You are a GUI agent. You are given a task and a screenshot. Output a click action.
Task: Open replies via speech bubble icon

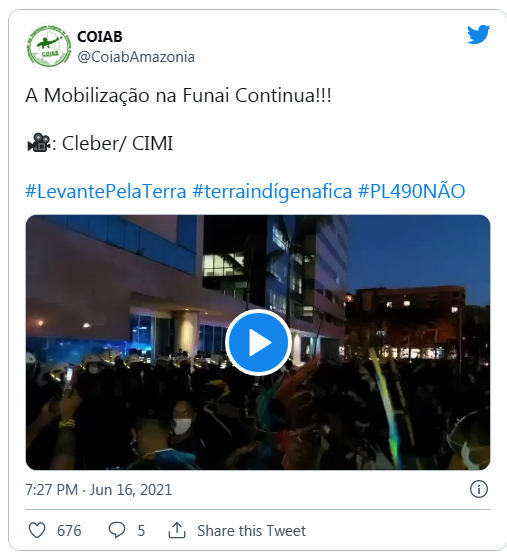[x=117, y=530]
